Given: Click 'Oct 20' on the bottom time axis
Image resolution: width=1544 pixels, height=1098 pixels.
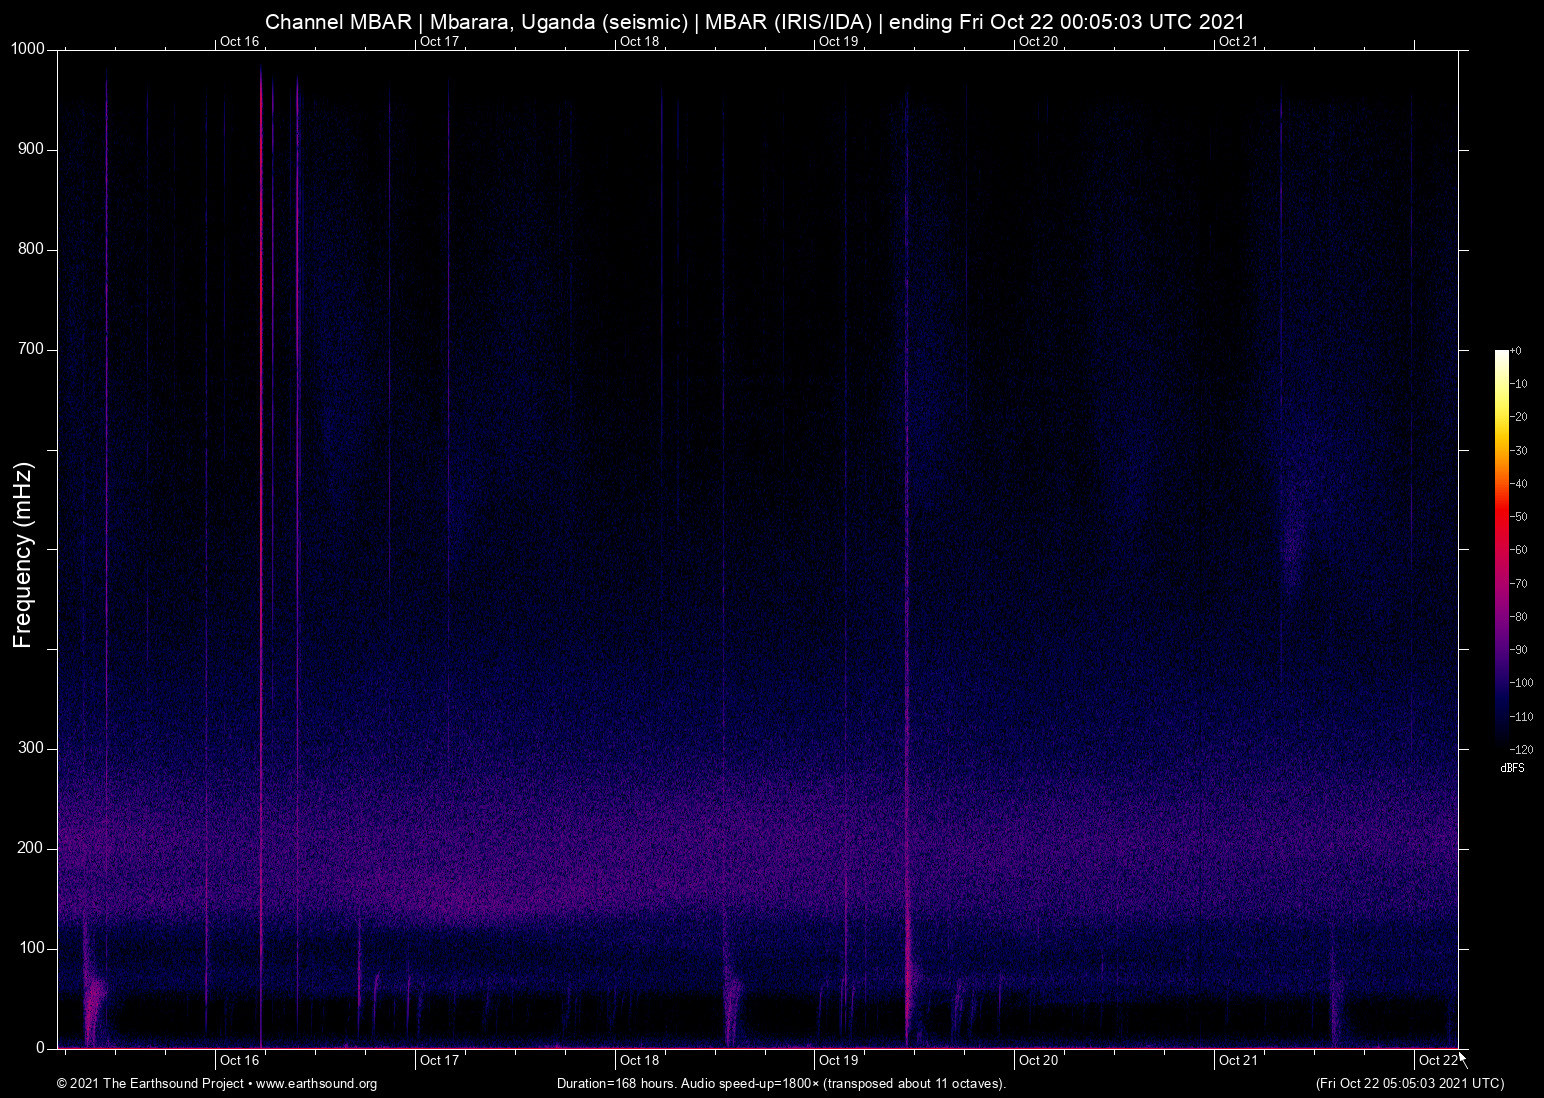Looking at the screenshot, I should pos(1038,1060).
